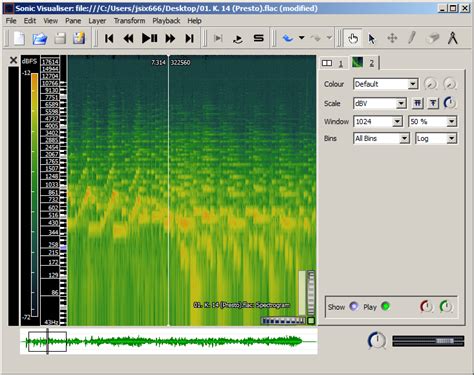Screen dimensions: 474x375
Task: Fast forward playback
Action: (170, 38)
